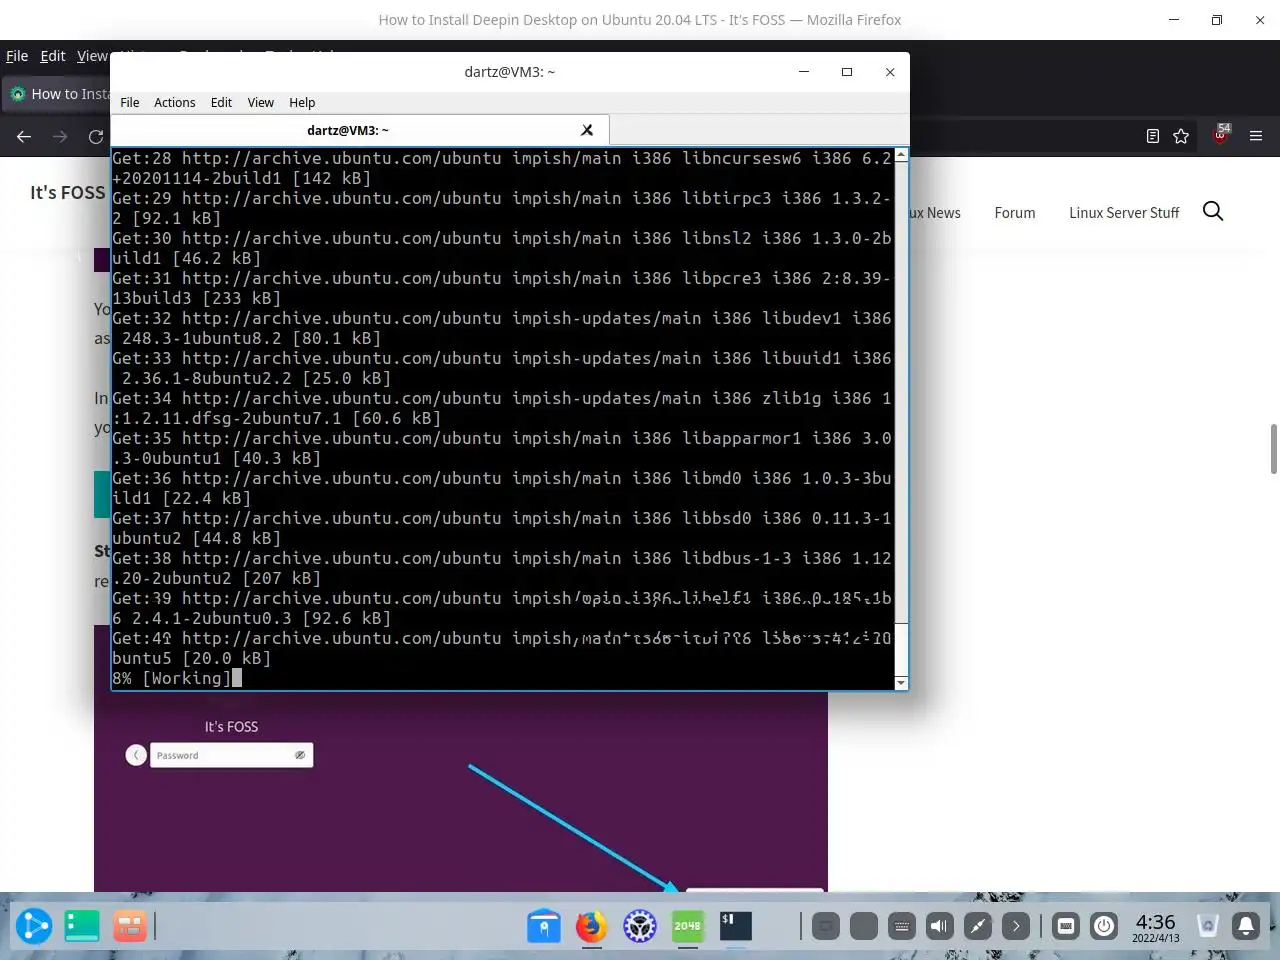
Task: Minimize the dartz@VM3 terminal window
Action: point(804,72)
